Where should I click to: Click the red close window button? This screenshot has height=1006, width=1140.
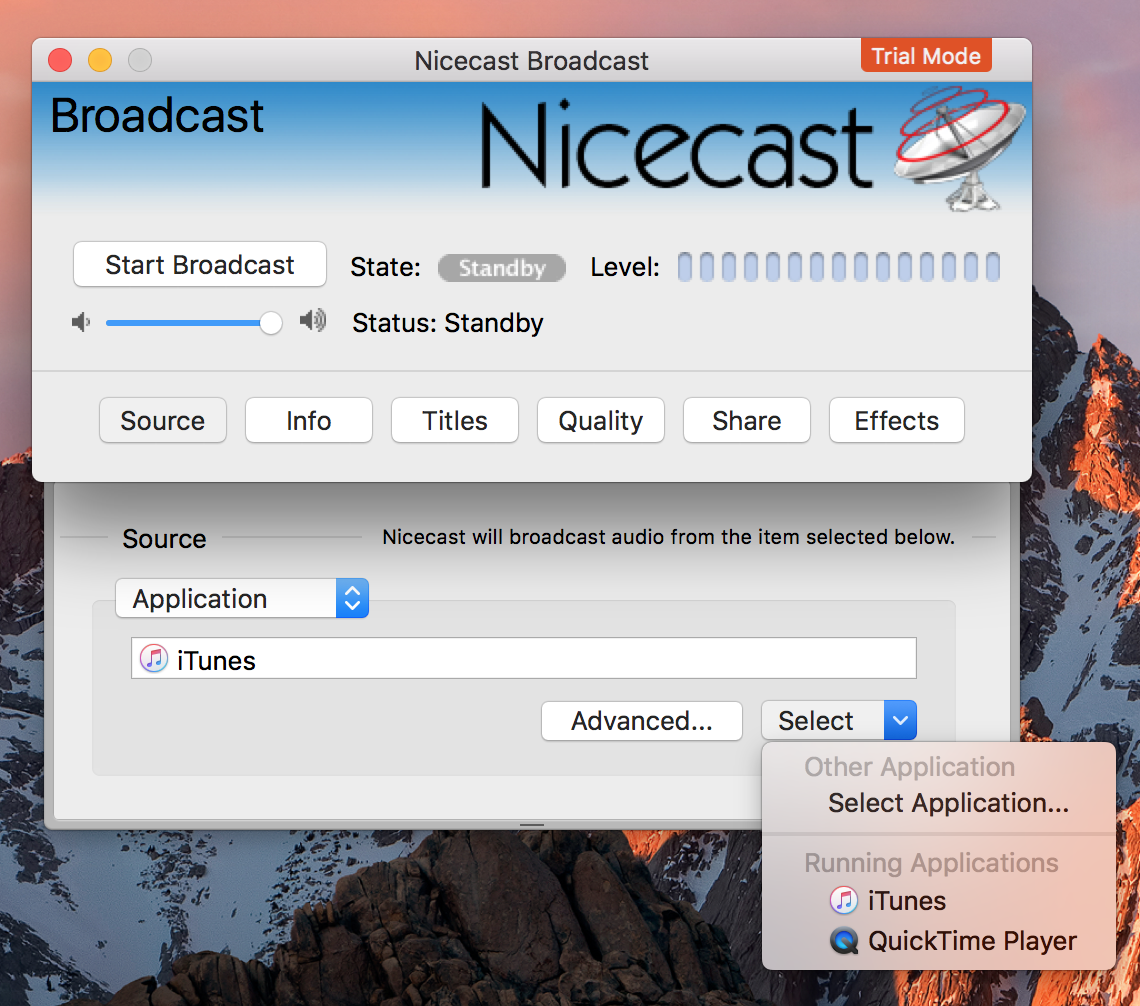click(60, 60)
